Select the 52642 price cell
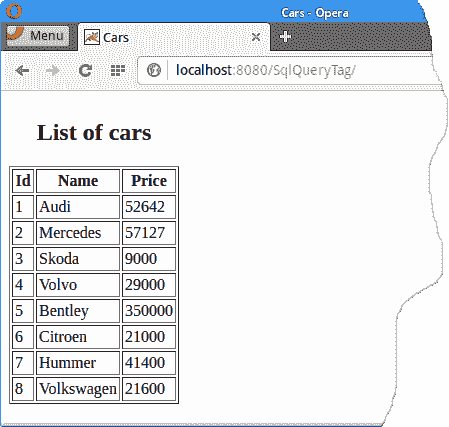Viewport: 449px width, 427px height. [x=149, y=207]
